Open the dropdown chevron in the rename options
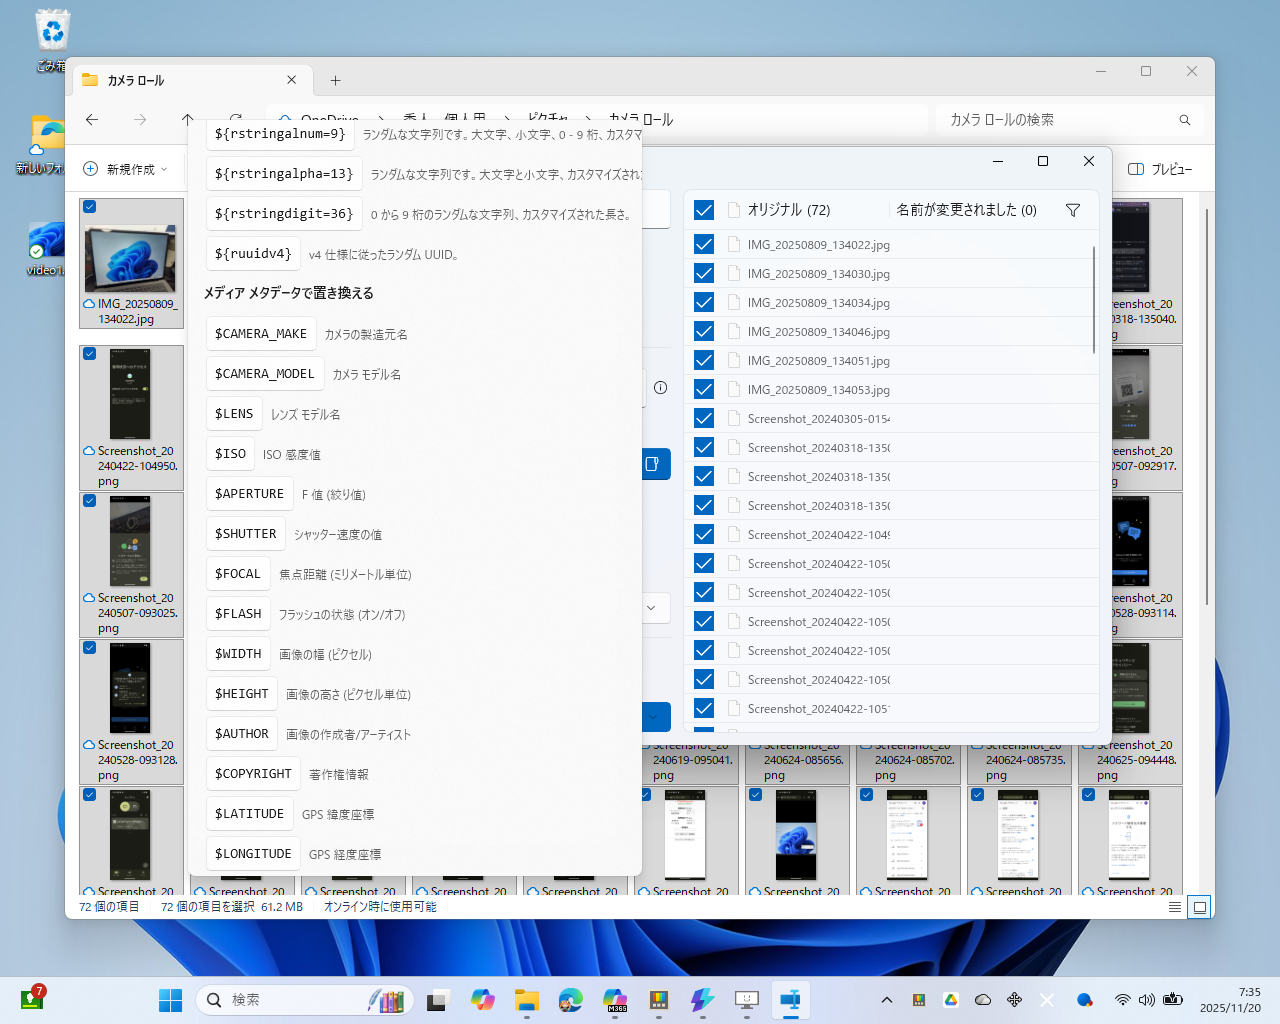1280x1024 pixels. pyautogui.click(x=651, y=608)
